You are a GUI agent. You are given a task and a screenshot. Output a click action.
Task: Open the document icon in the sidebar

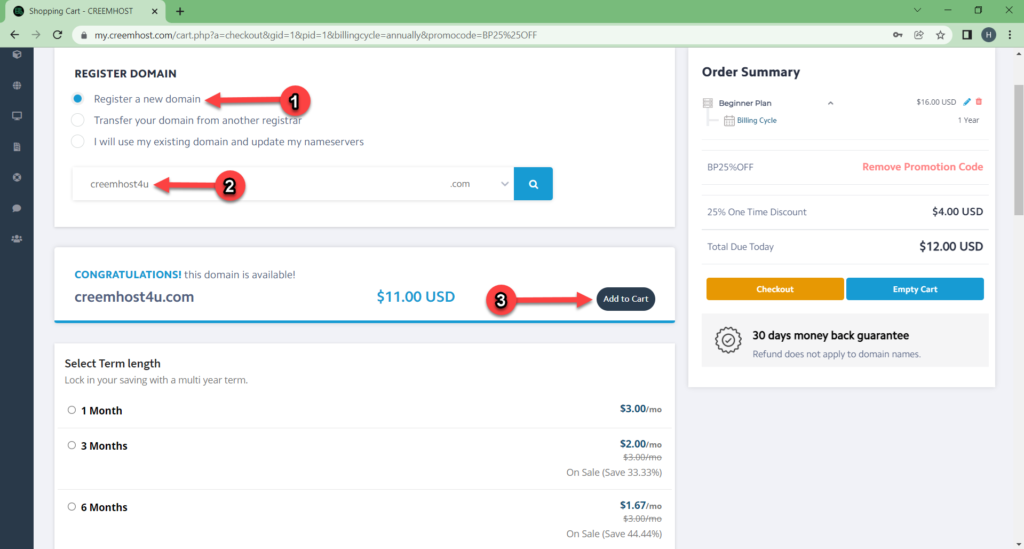coord(17,147)
